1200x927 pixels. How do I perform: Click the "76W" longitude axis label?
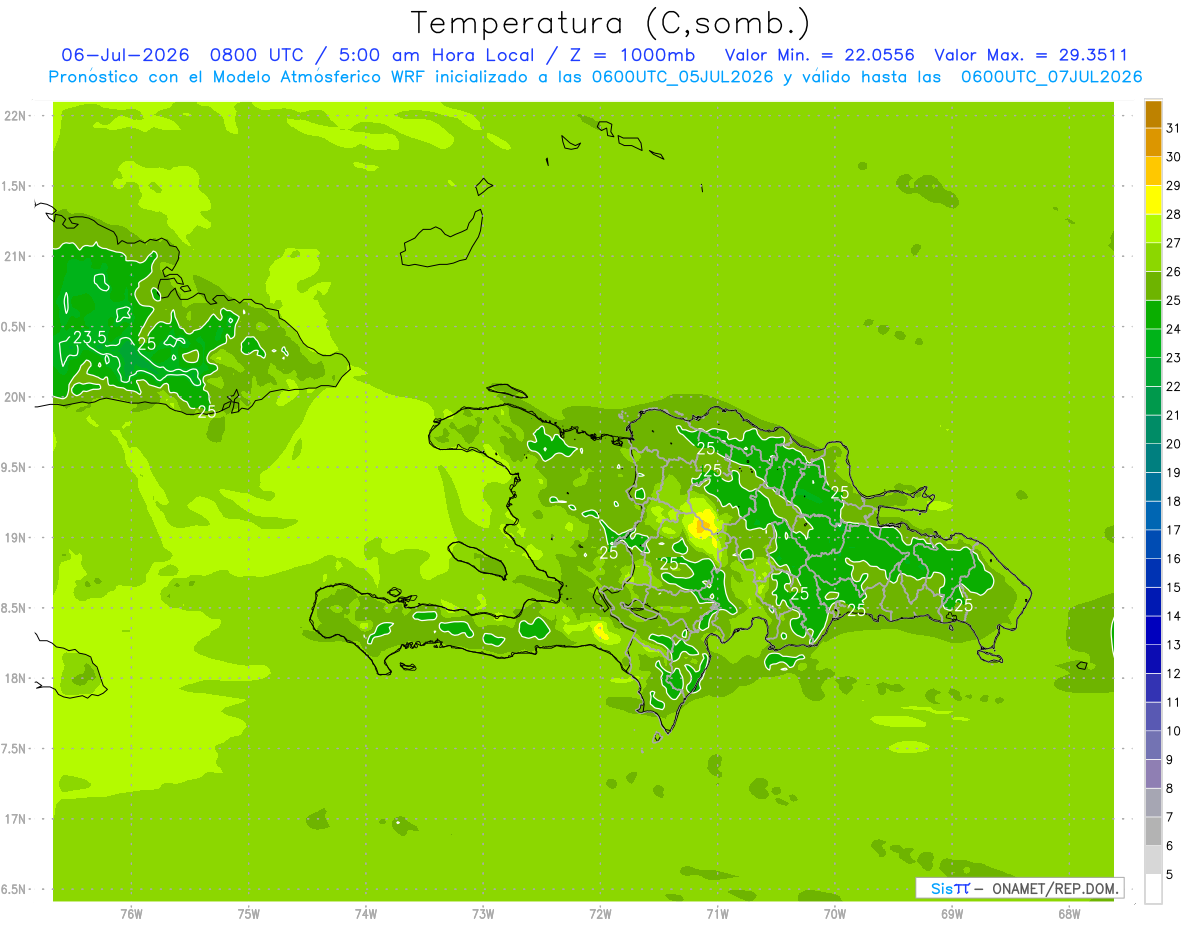(x=131, y=914)
